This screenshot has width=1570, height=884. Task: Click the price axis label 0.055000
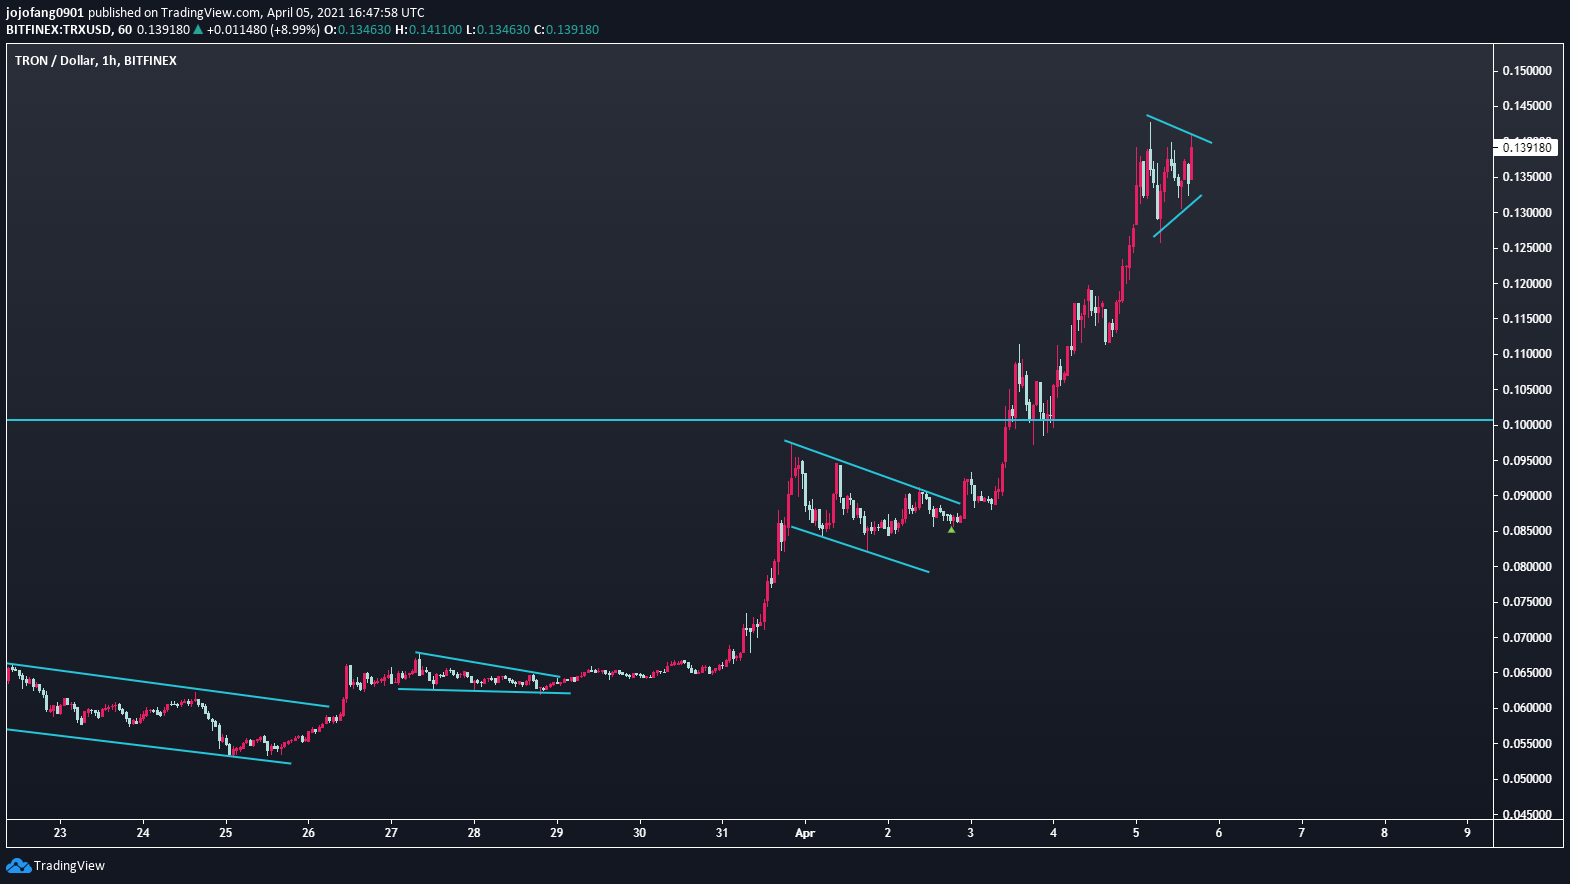tap(1527, 744)
